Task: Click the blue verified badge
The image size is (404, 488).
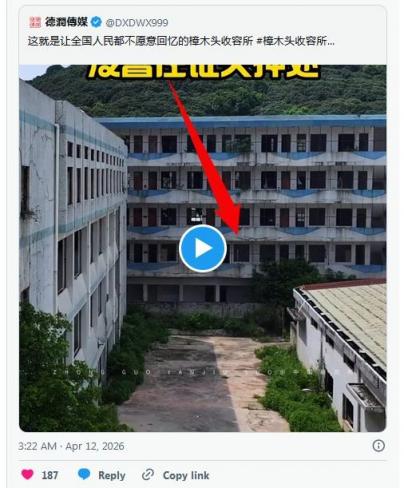Action: coord(97,22)
